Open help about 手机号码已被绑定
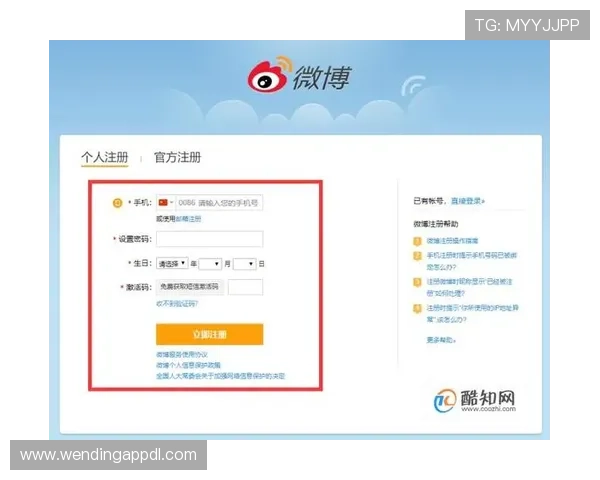The height and width of the screenshot is (480, 600). (x=471, y=261)
